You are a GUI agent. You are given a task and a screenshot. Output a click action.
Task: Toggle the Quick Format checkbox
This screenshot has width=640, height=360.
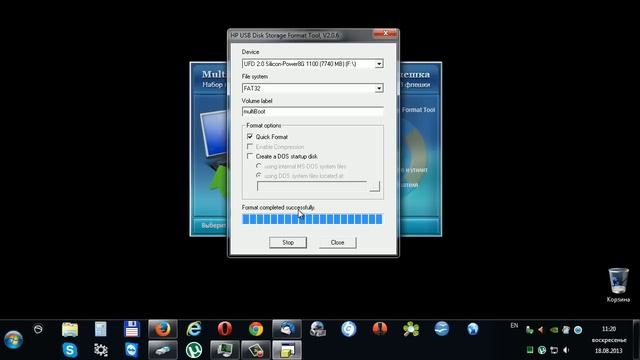tap(250, 136)
